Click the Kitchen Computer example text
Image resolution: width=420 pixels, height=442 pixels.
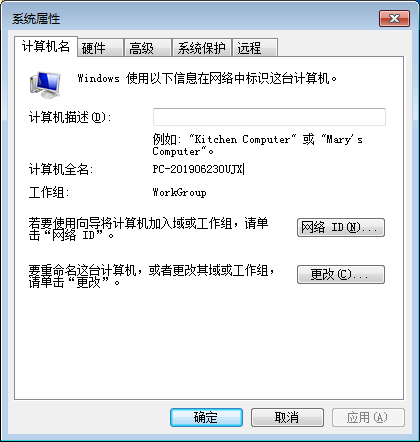tap(242, 139)
